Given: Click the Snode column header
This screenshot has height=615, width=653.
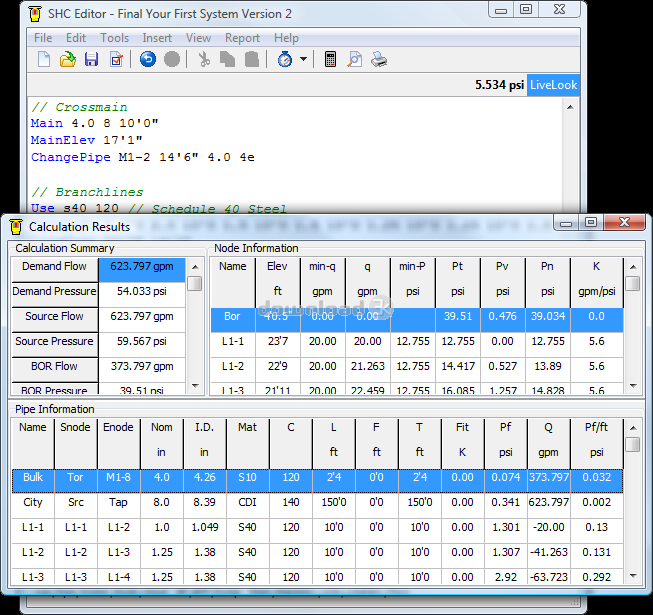Looking at the screenshot, I should (75, 443).
